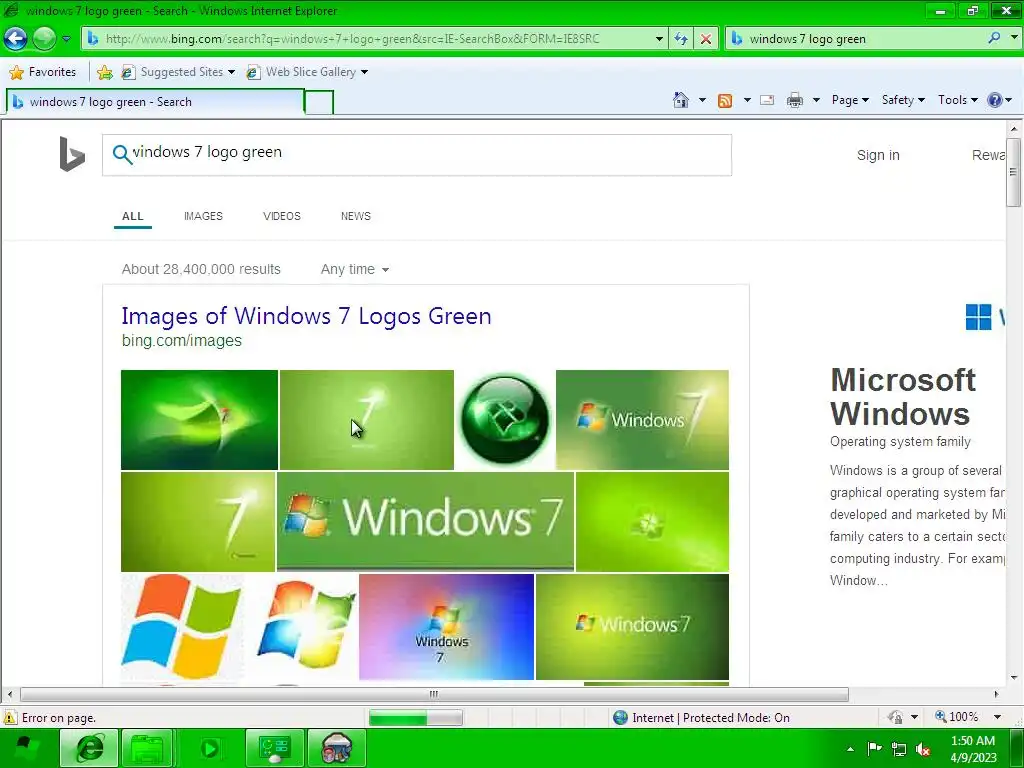Expand the Home button dropdown arrow
1024x768 pixels.
click(x=702, y=100)
